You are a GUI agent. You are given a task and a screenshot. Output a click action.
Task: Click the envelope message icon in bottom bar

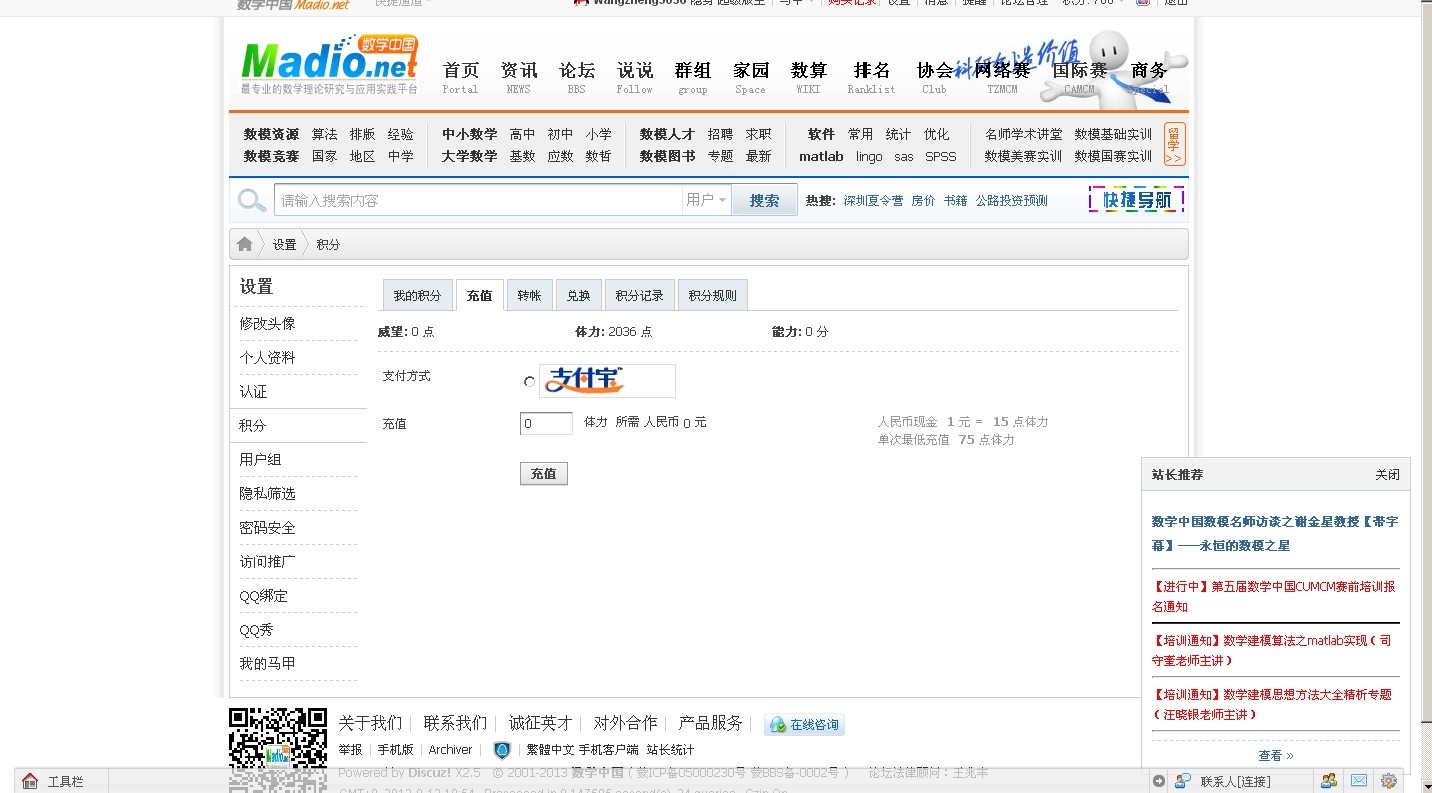tap(1359, 781)
